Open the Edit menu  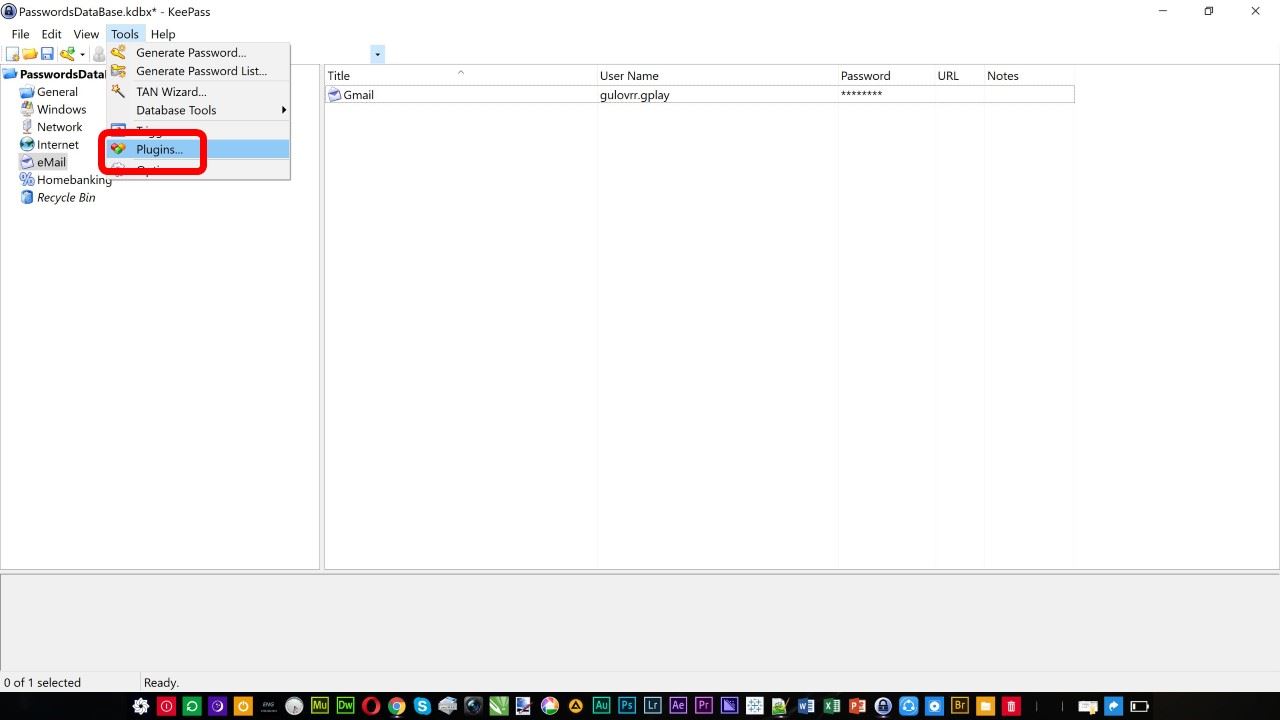(52, 34)
